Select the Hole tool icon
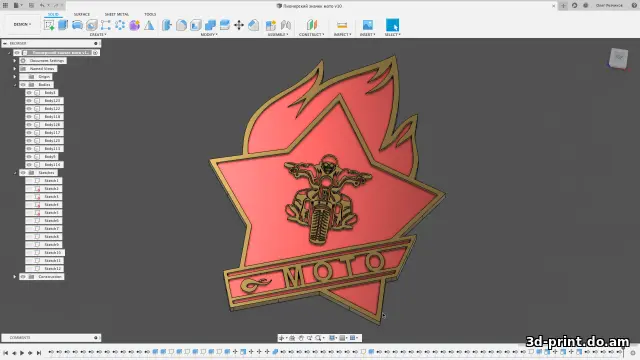Screen dimensions: 640x360 (91, 25)
